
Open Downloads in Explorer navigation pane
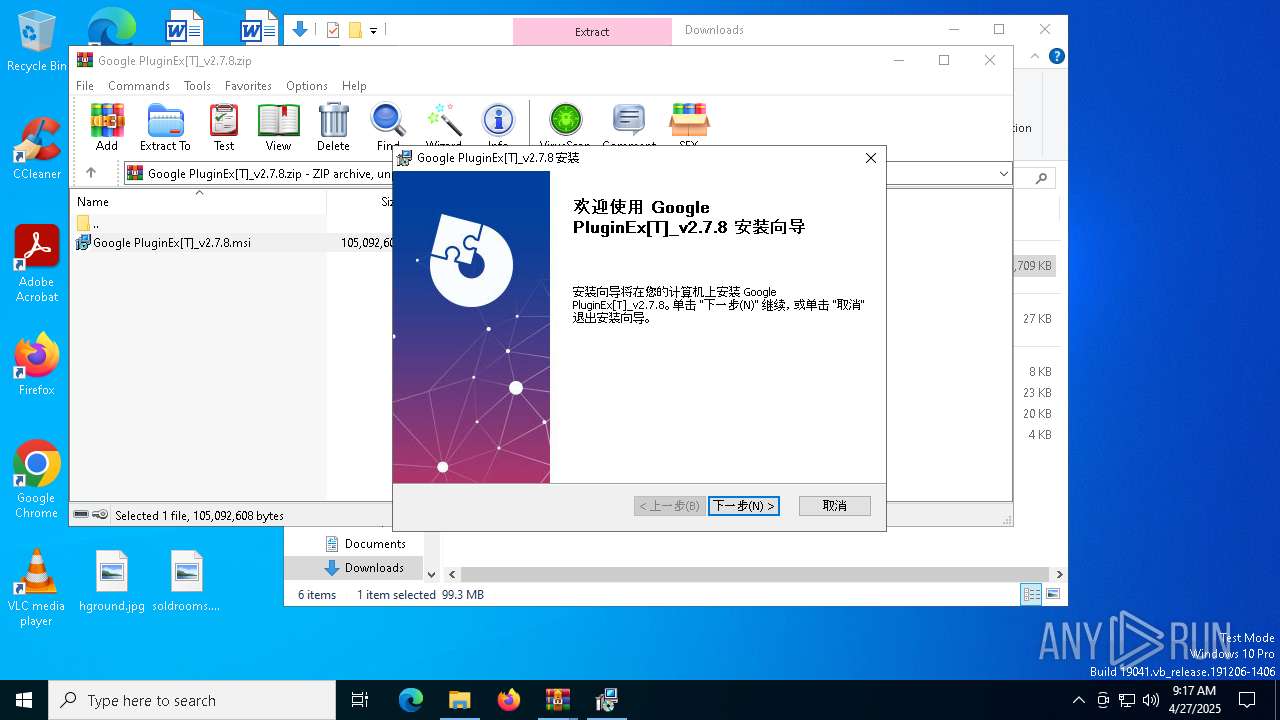(x=374, y=568)
